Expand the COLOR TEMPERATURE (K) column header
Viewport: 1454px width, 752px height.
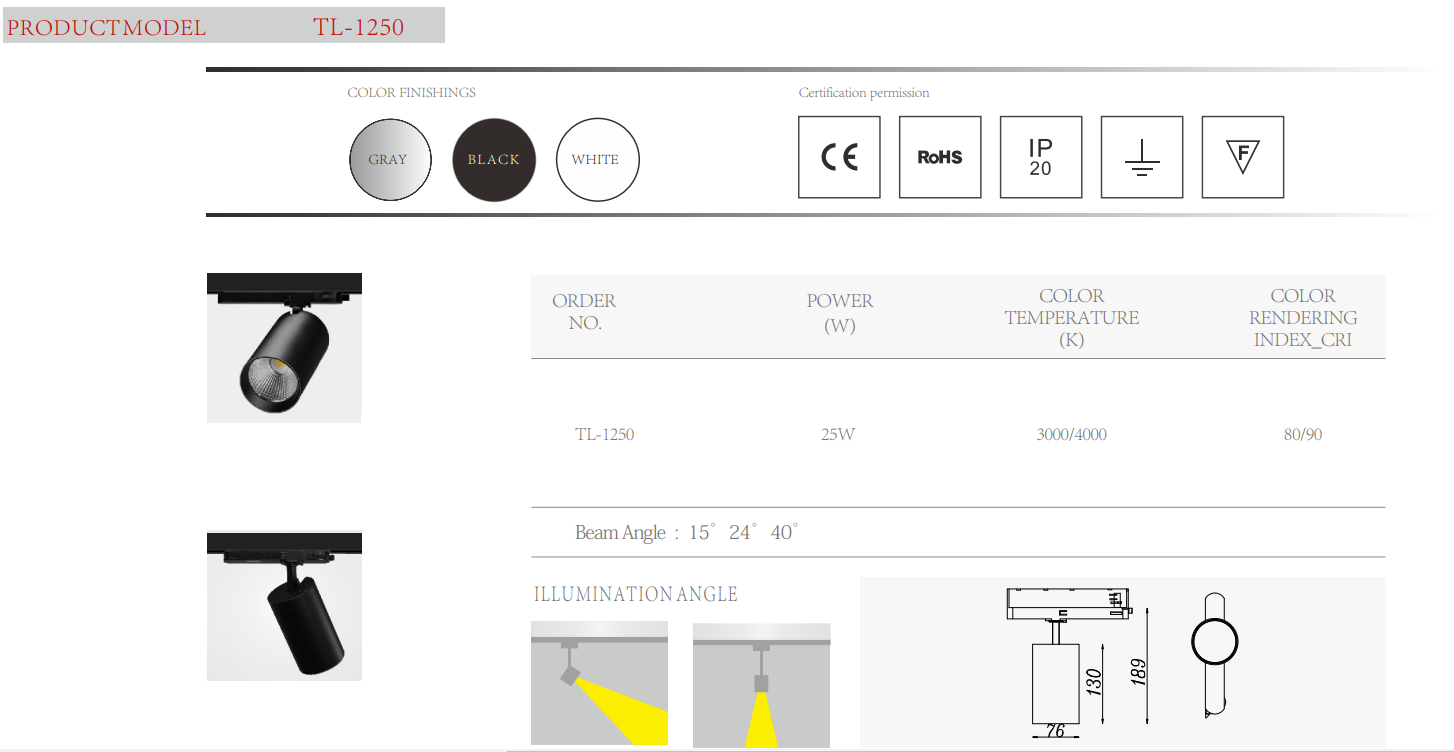(1072, 317)
